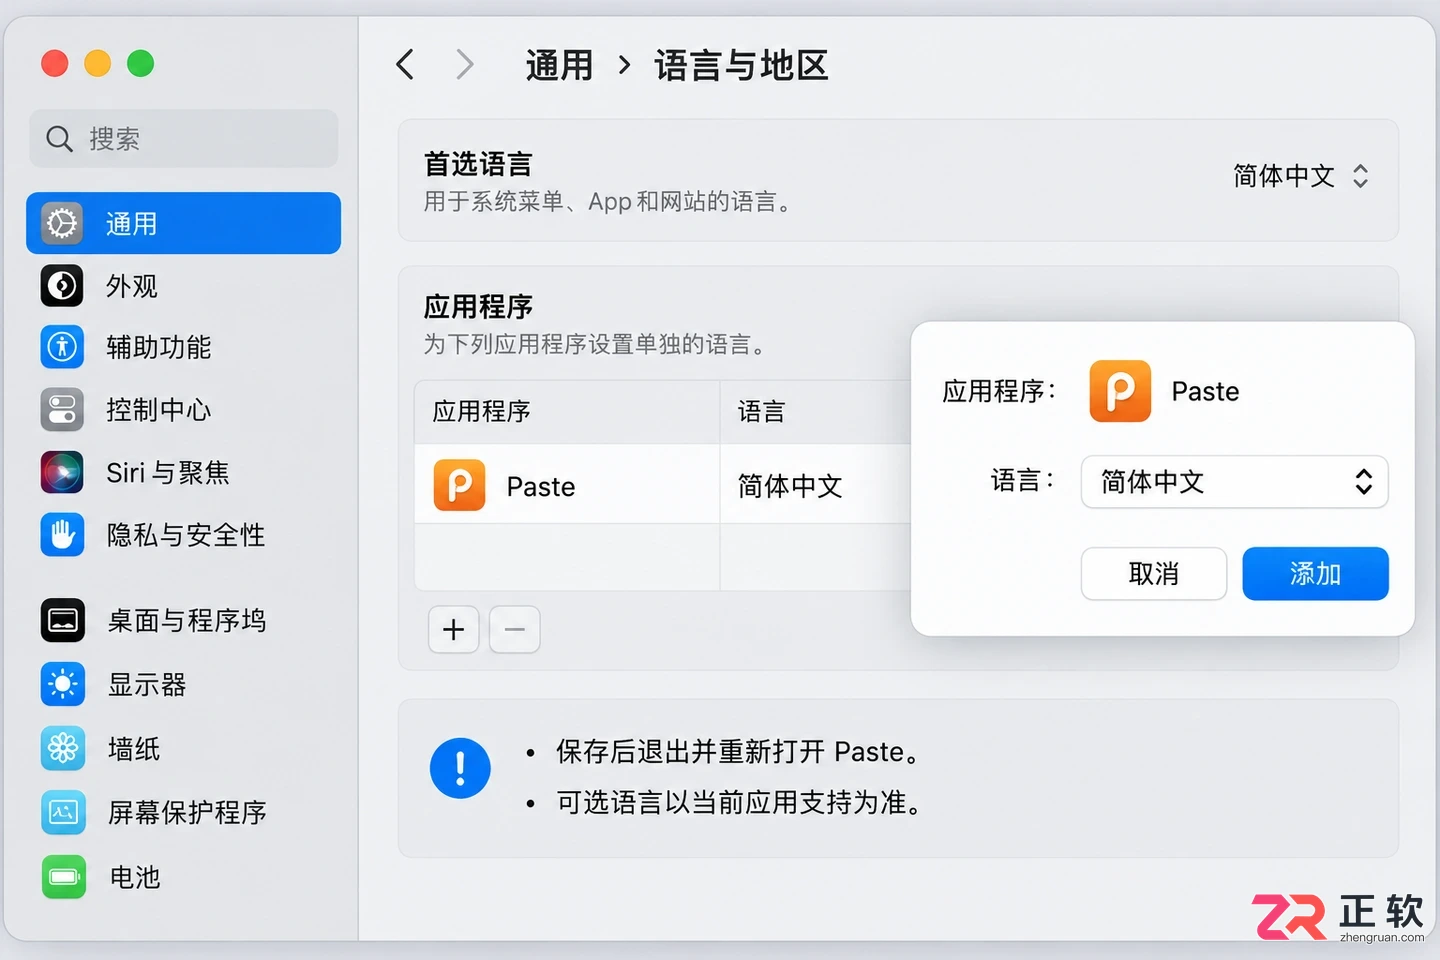The image size is (1440, 960).
Task: Click the blue exclamation info icon
Action: pyautogui.click(x=460, y=768)
